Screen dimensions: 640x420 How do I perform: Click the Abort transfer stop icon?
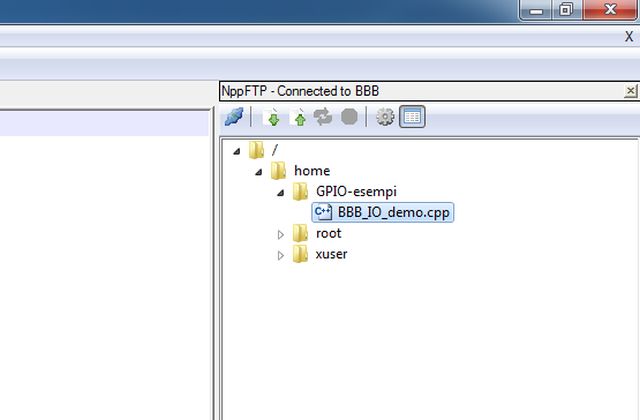coord(349,117)
